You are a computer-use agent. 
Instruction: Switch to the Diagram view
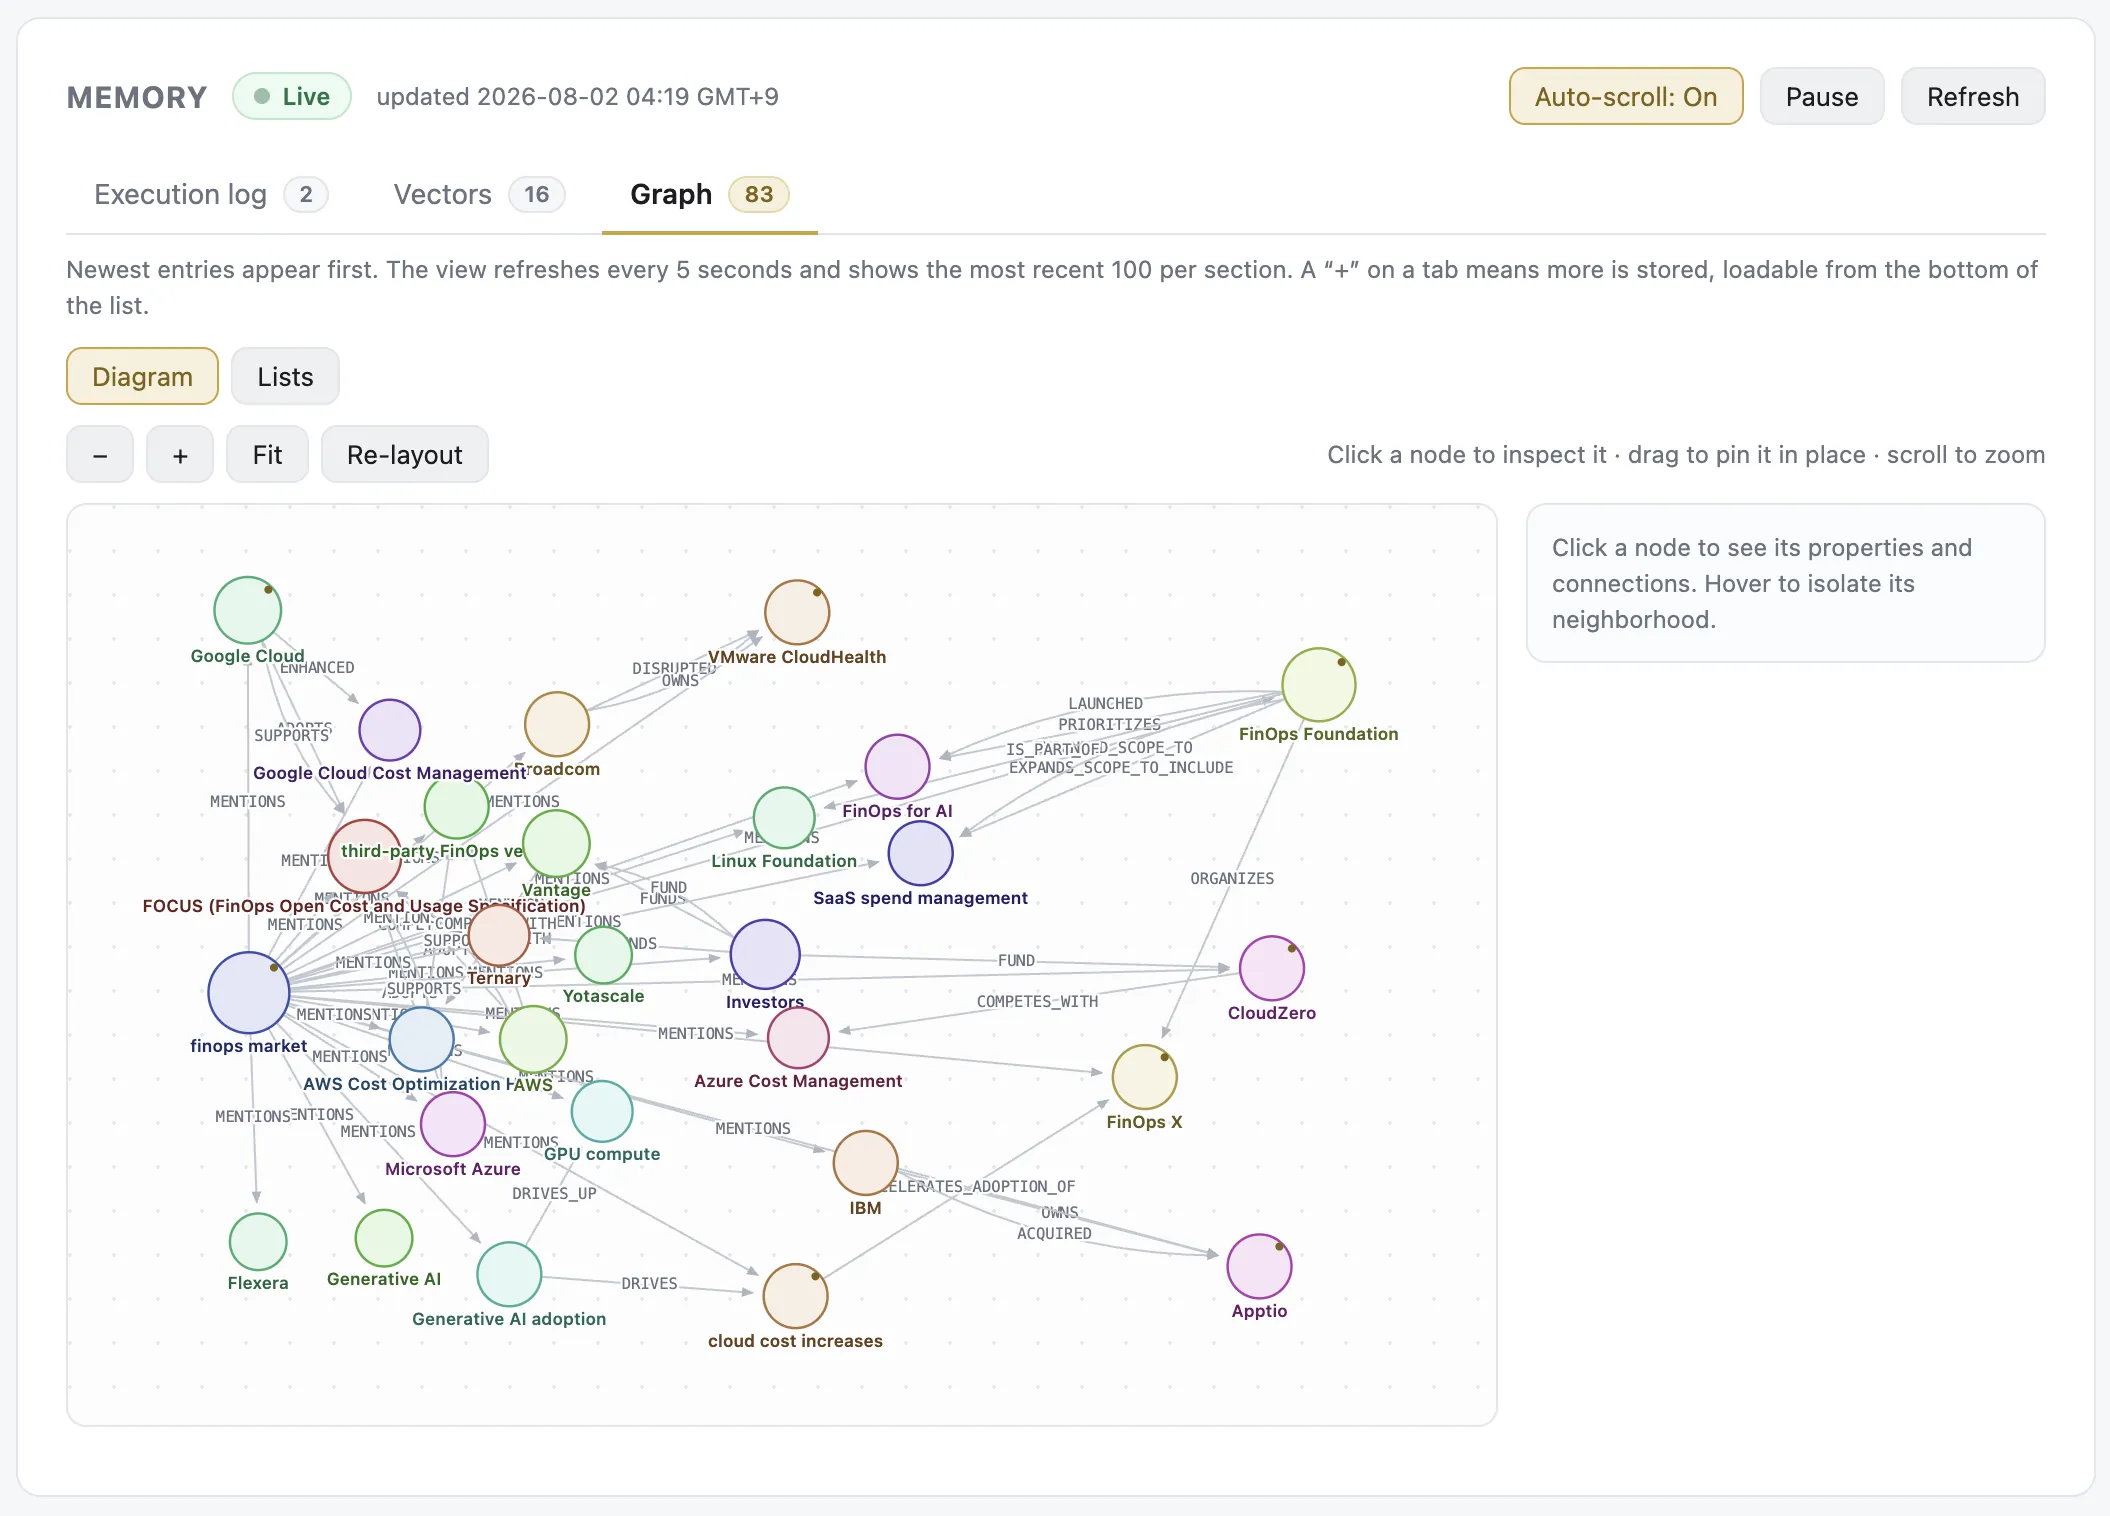142,376
